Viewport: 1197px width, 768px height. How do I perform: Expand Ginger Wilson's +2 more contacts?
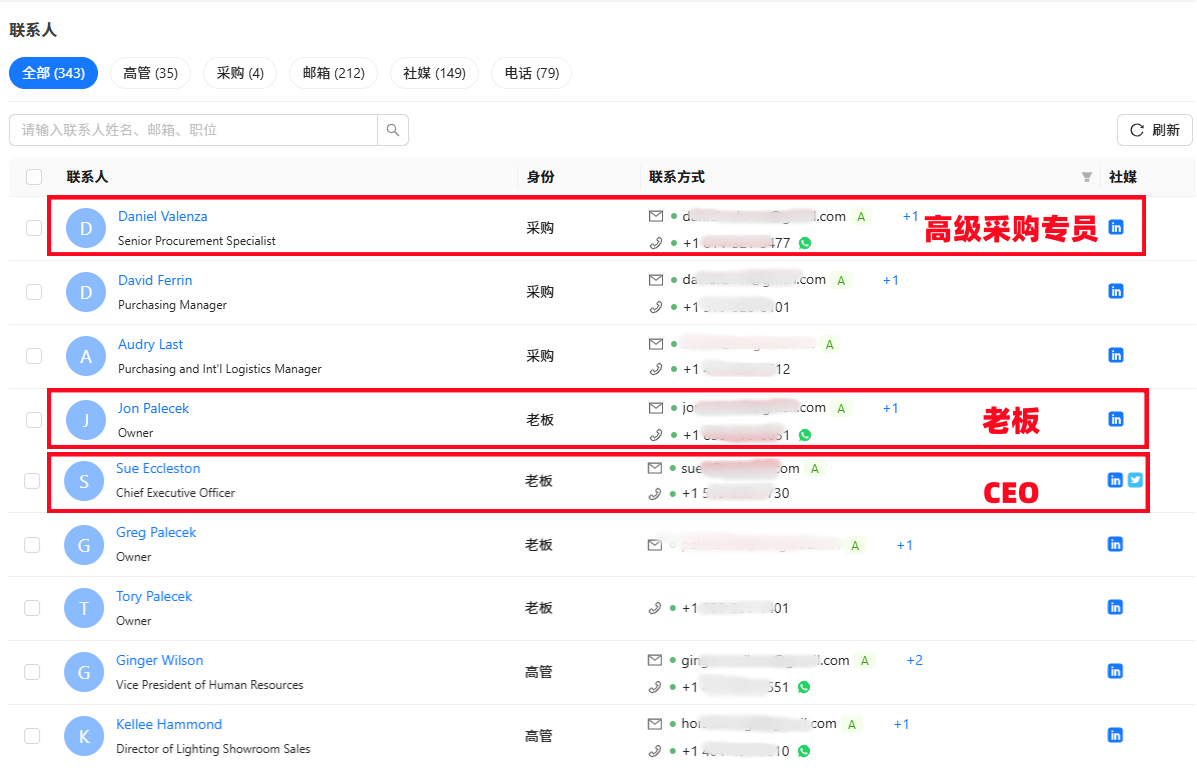(914, 660)
